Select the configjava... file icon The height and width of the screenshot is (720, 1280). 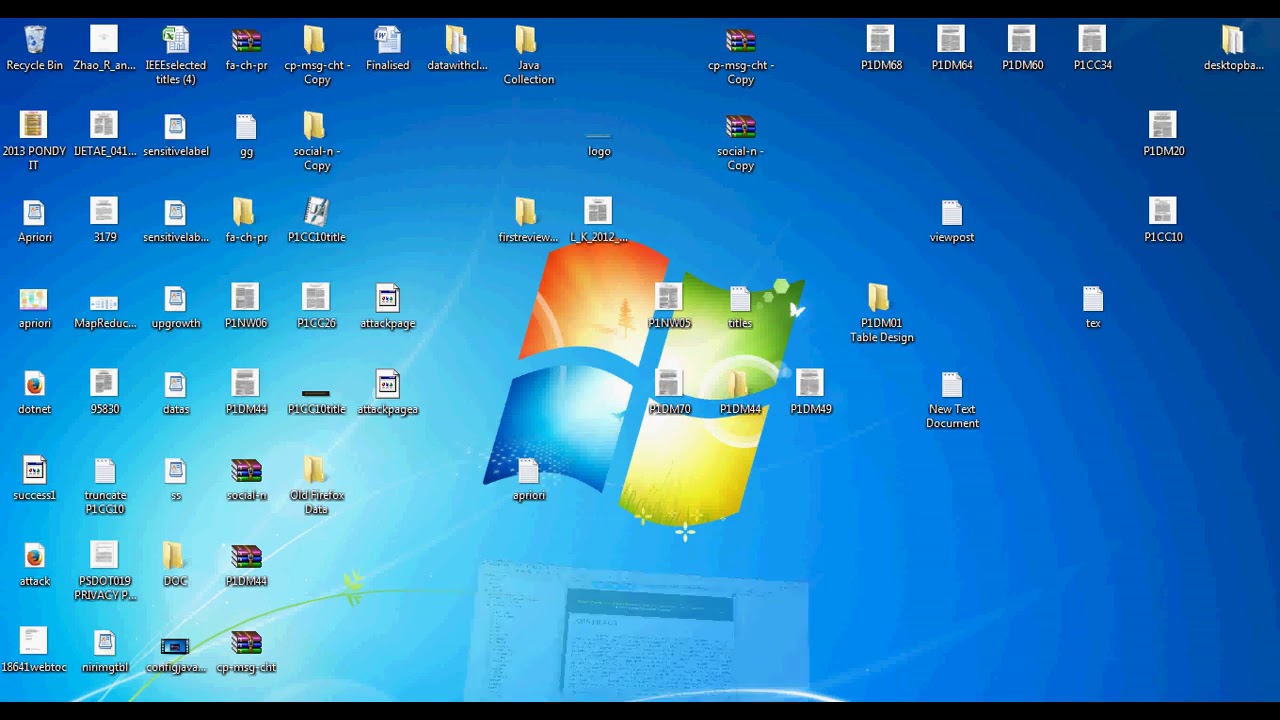click(x=175, y=646)
